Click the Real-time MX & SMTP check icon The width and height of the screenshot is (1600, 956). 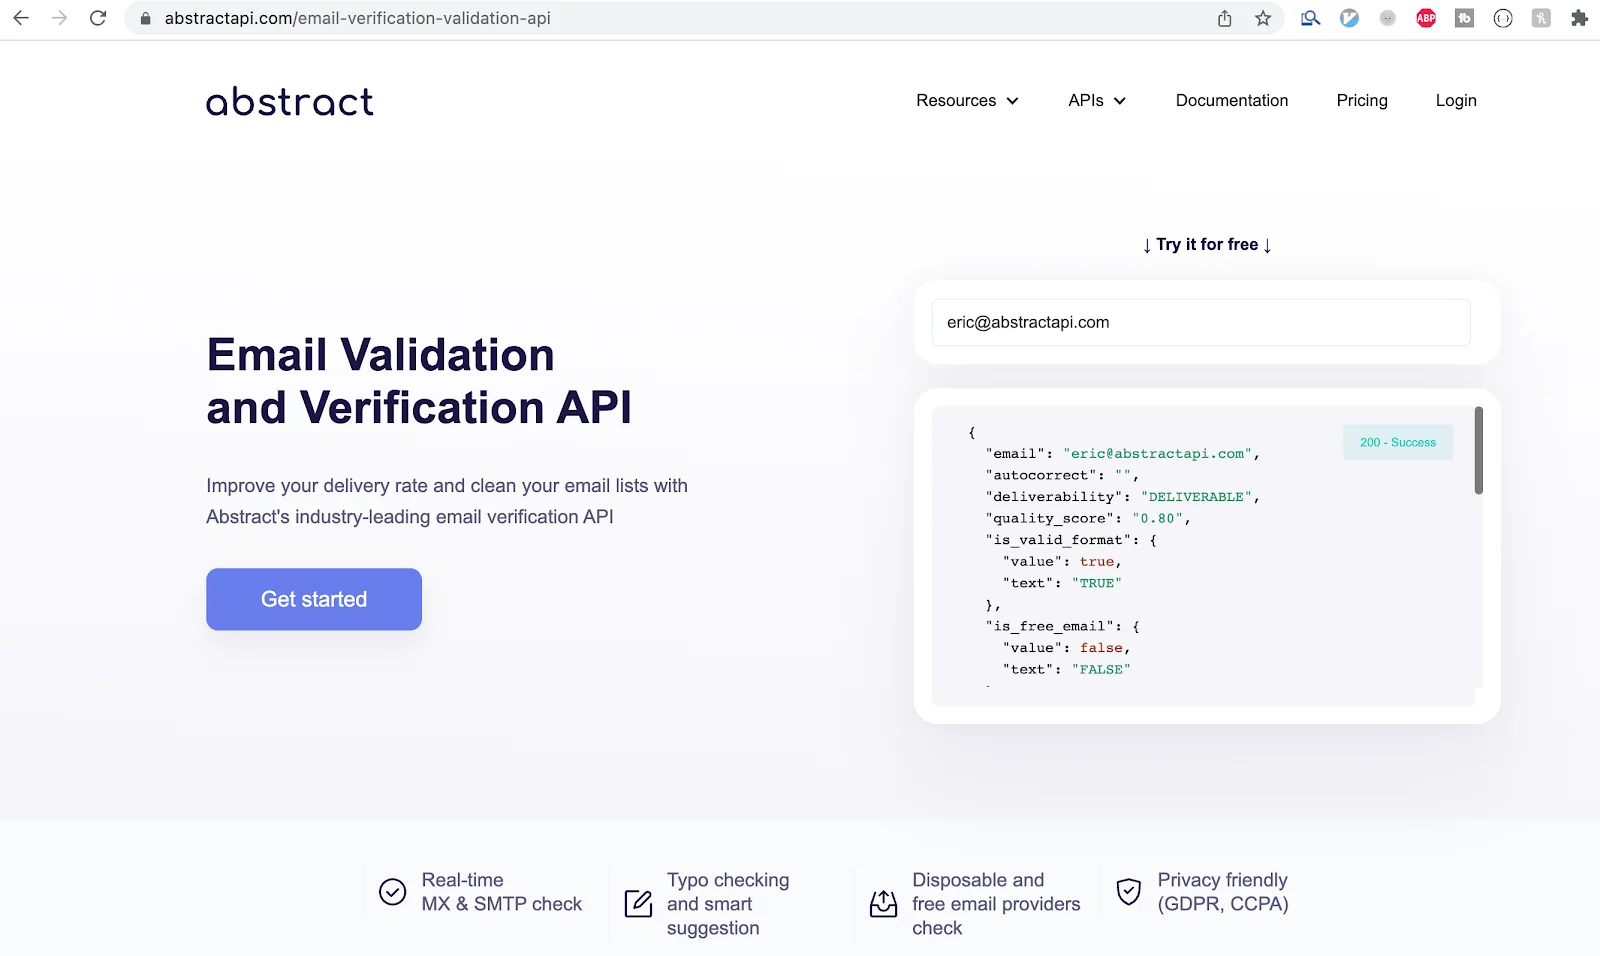tap(392, 891)
